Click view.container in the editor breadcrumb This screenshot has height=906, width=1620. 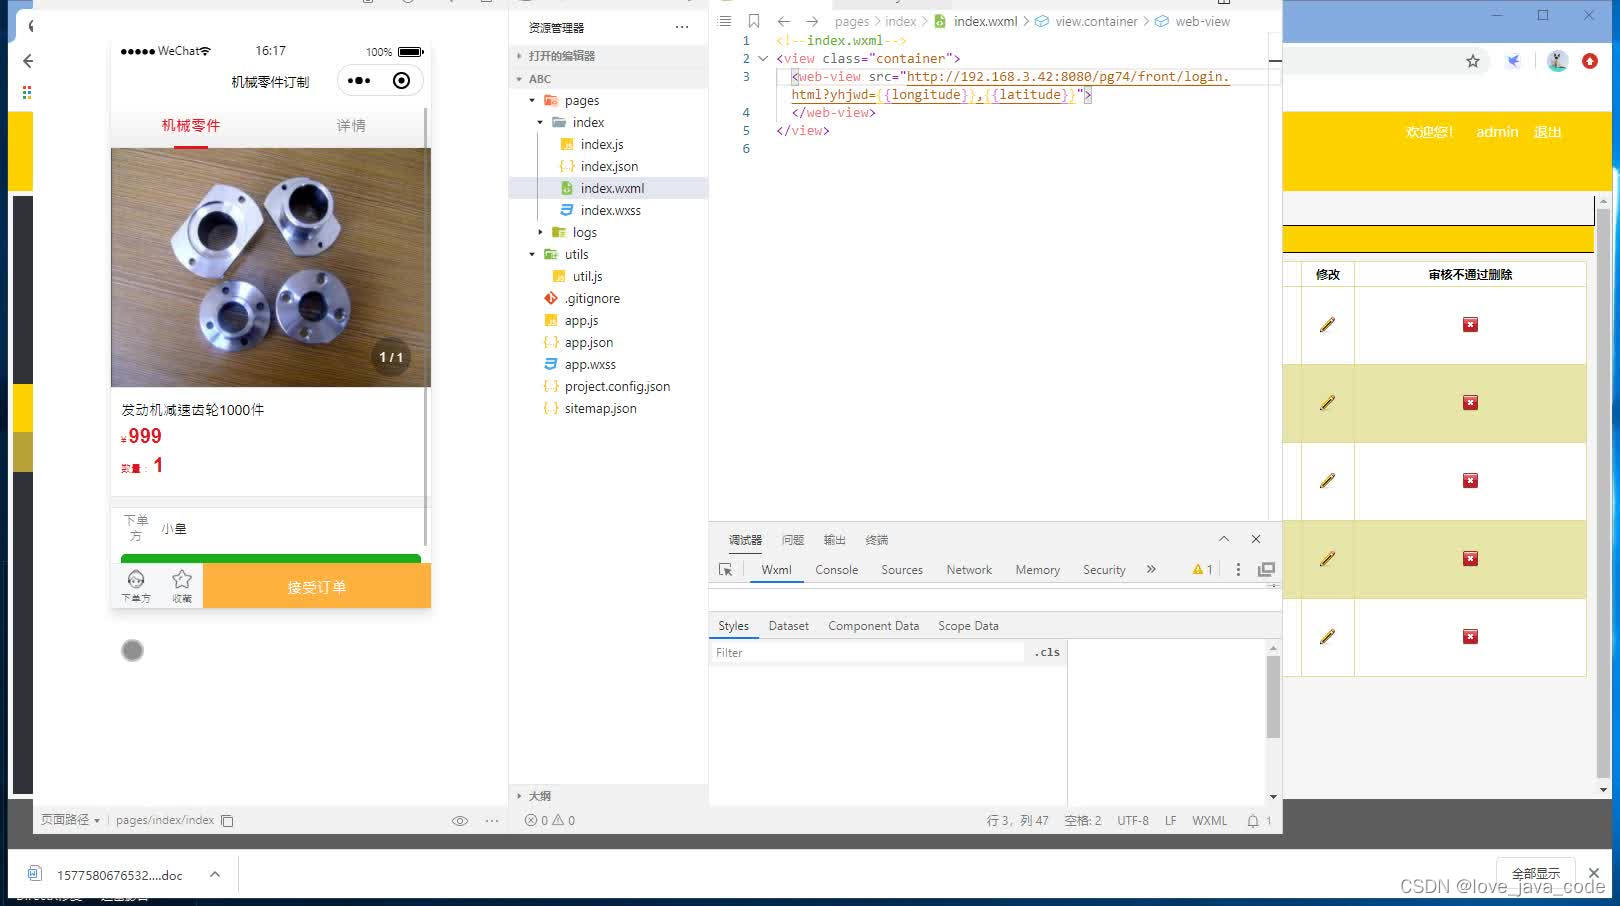[1096, 21]
